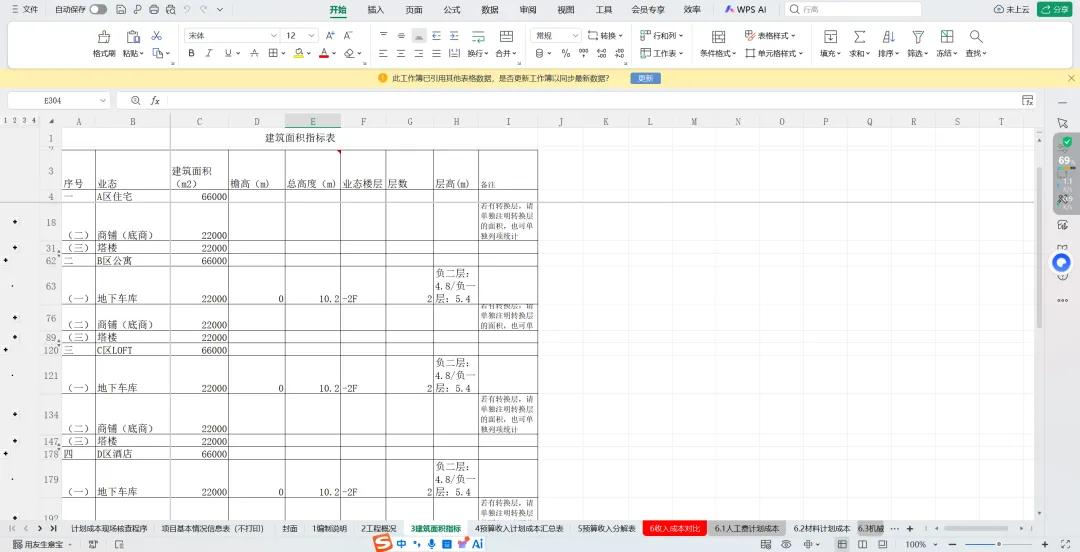
Task: Expand the outline group at row 62
Action: pyautogui.click(x=6, y=260)
